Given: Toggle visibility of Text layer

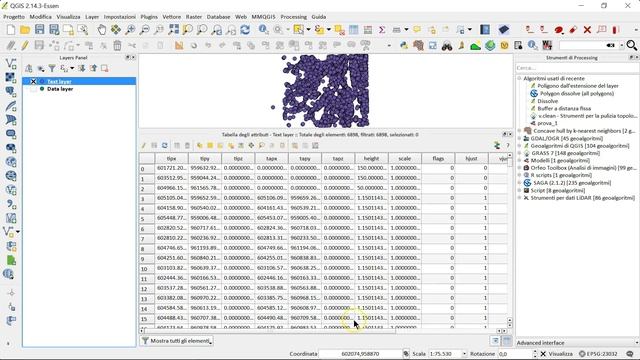Looking at the screenshot, I should coord(33,81).
